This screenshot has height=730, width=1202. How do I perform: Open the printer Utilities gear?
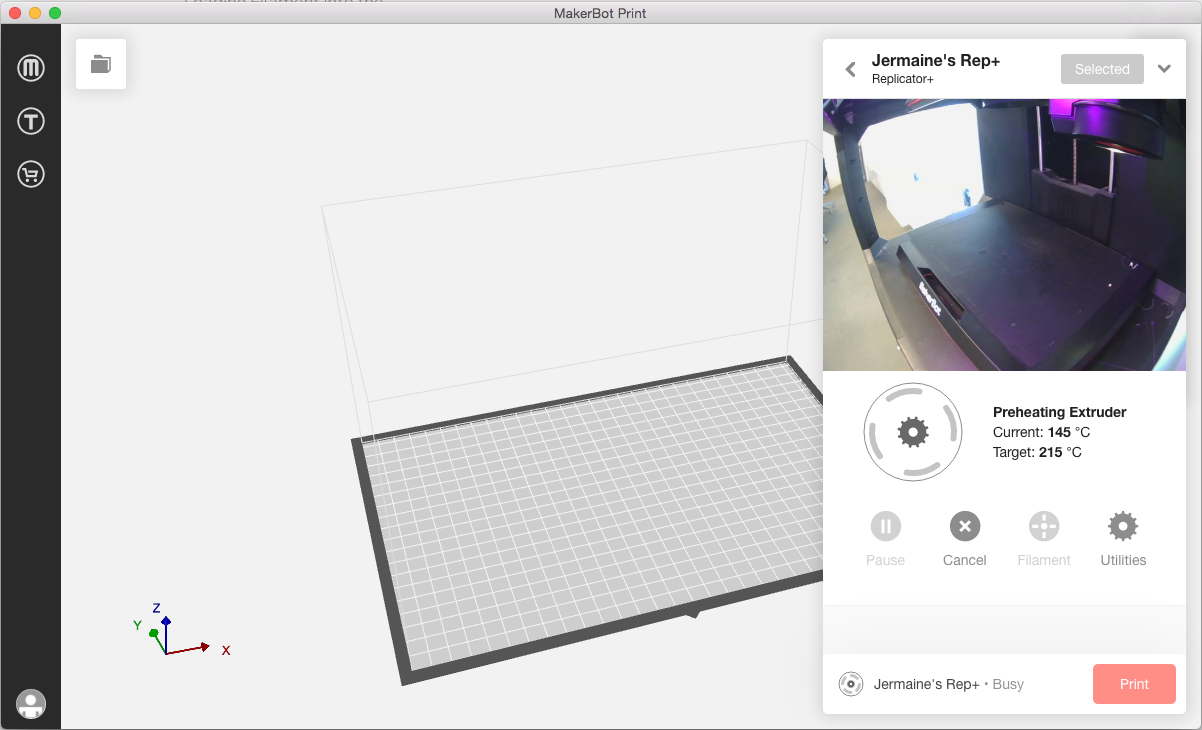click(1123, 526)
